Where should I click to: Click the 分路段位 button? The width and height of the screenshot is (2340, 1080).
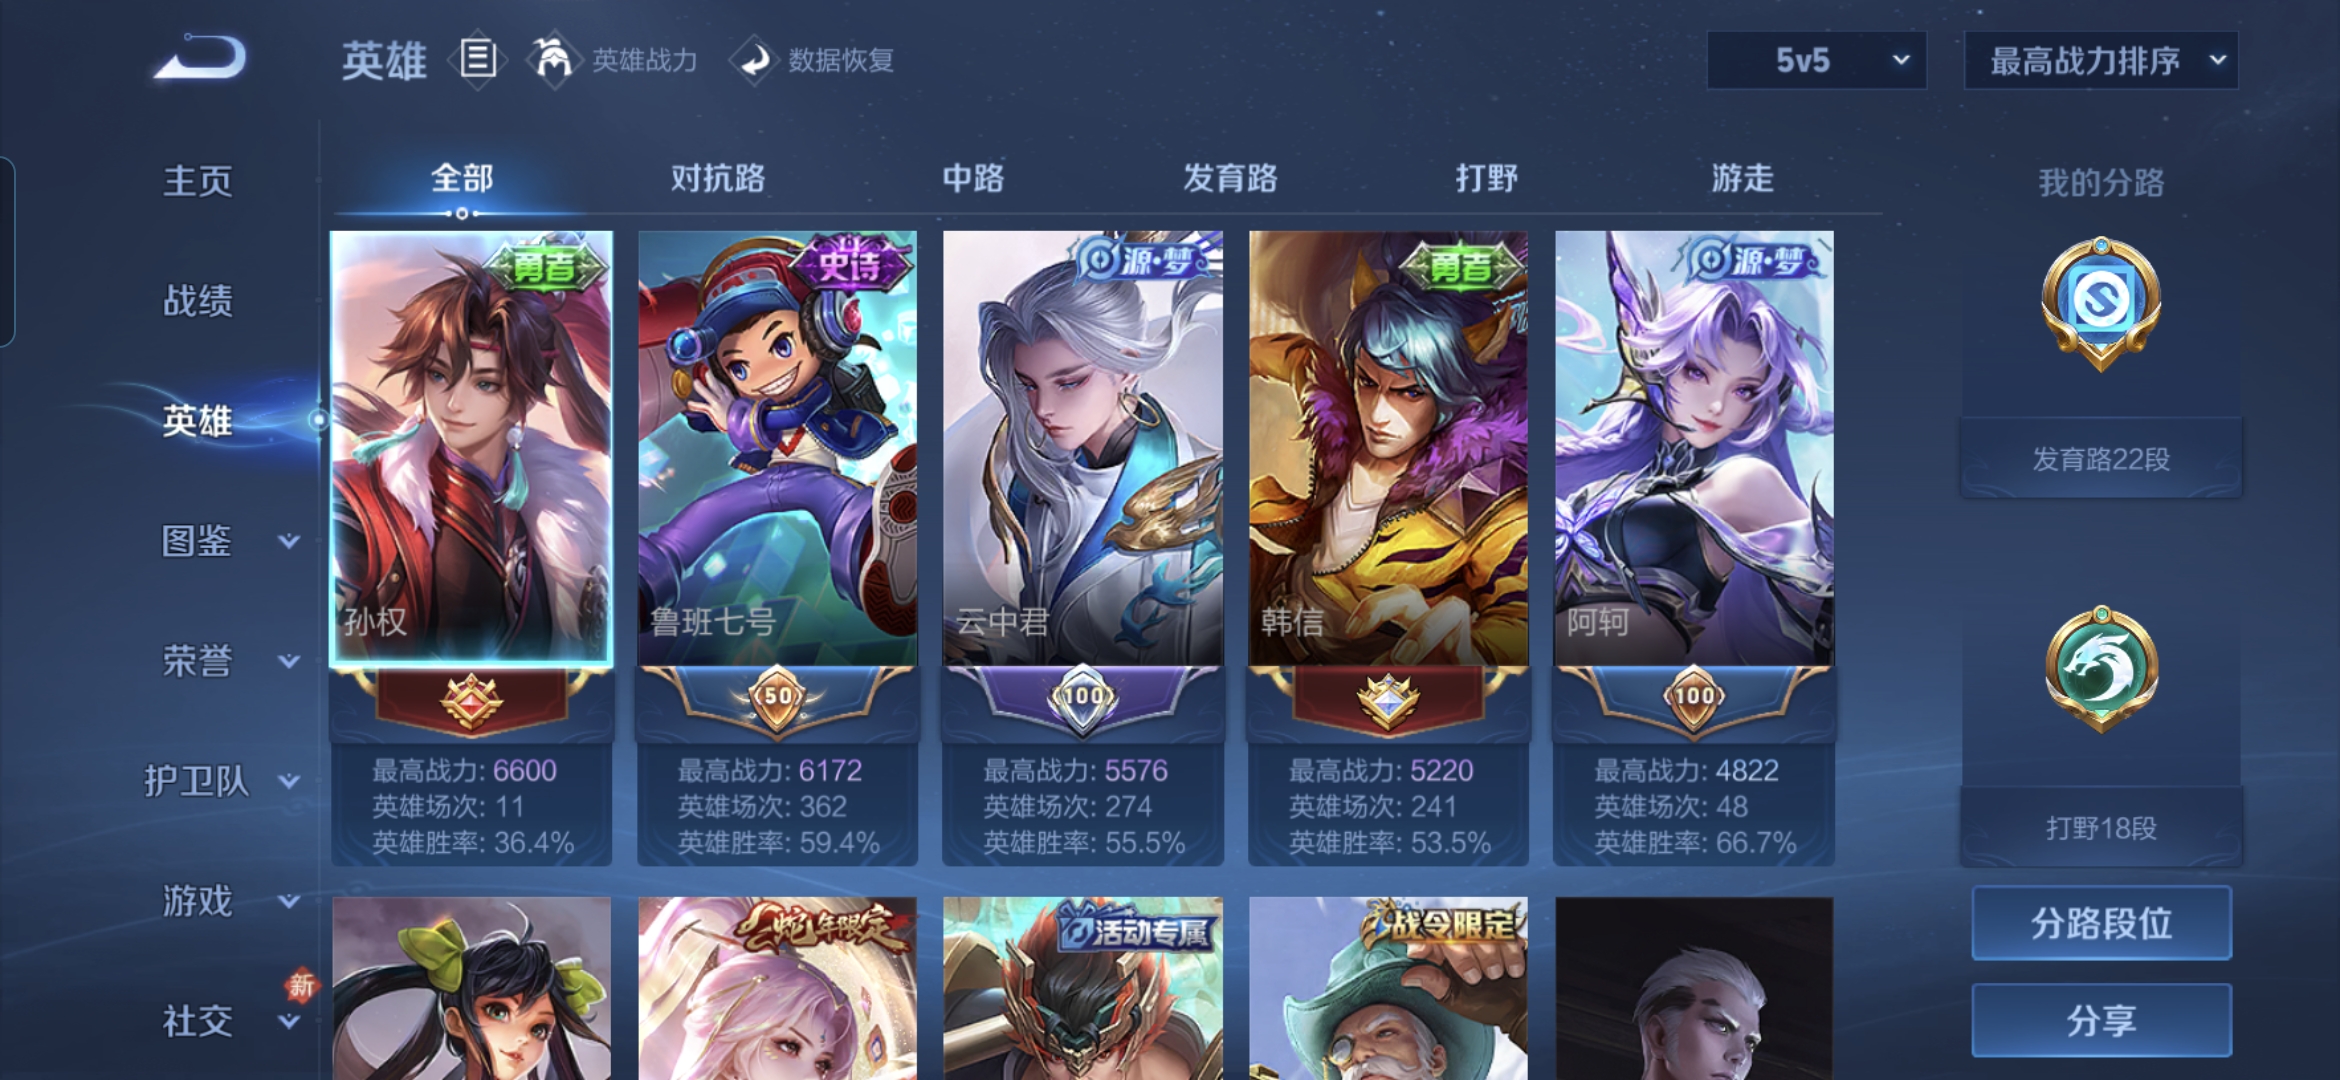click(2101, 923)
